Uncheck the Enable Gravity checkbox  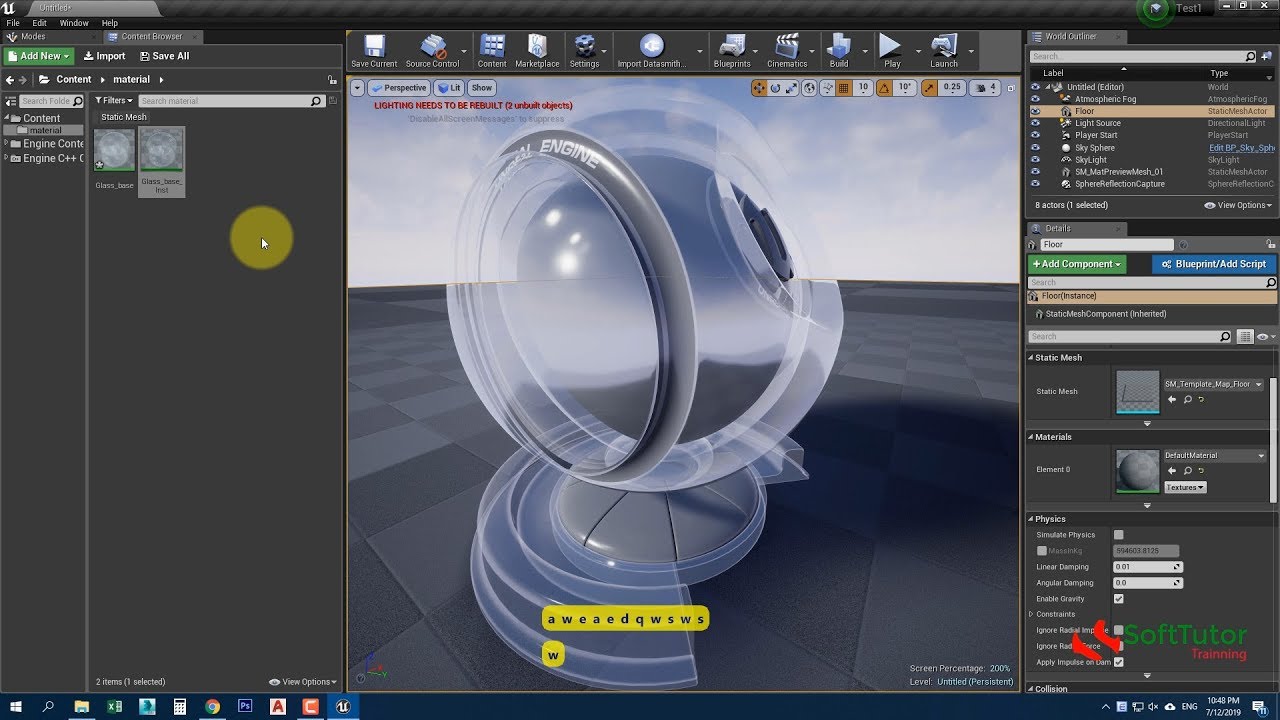(x=1119, y=599)
